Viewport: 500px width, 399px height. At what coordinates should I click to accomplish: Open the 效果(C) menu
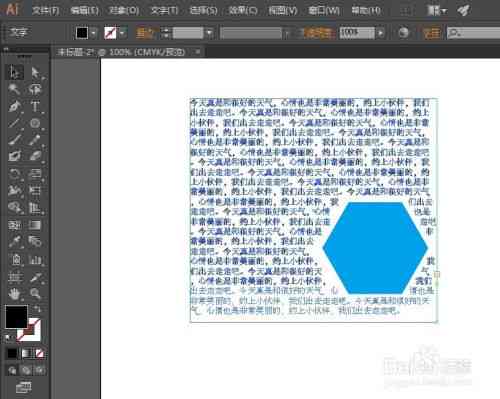point(243,11)
